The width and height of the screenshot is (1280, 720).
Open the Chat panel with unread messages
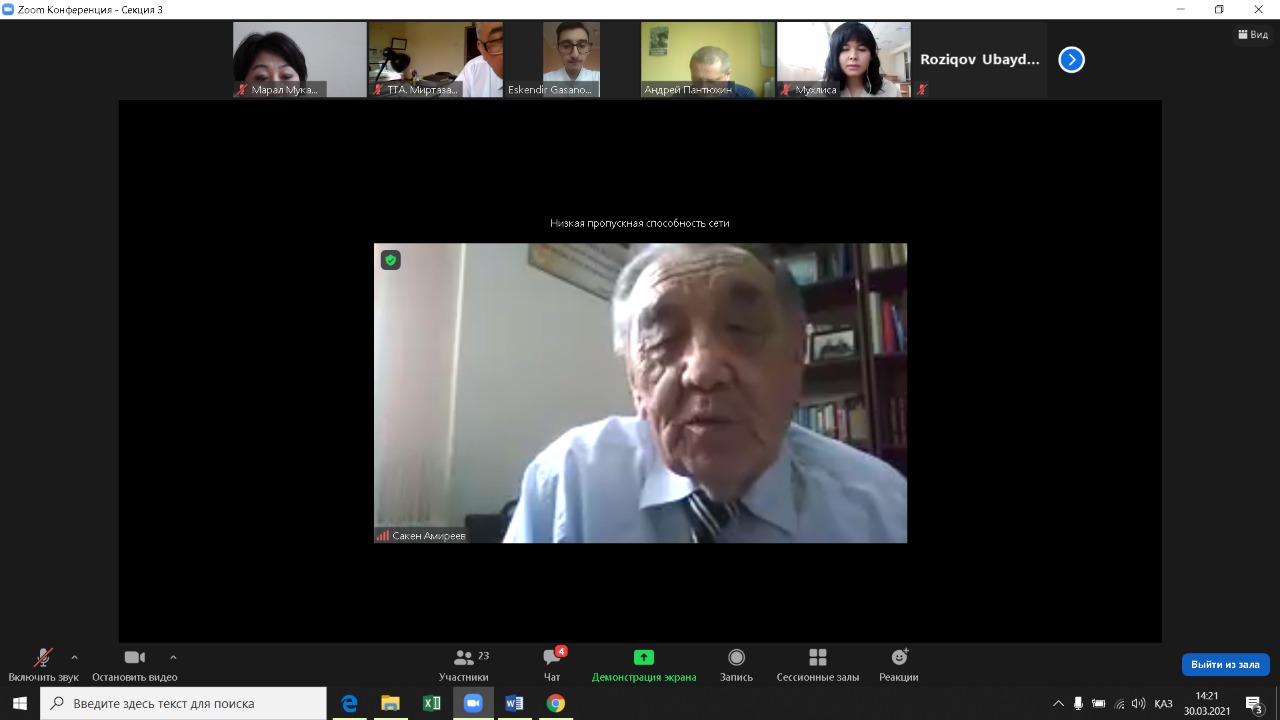[x=552, y=665]
